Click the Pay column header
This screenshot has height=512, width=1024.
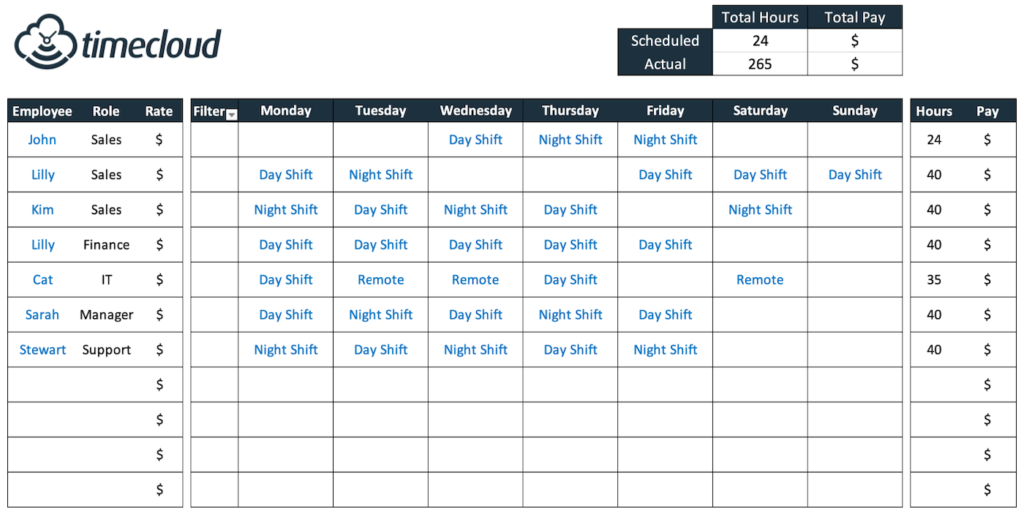coord(988,111)
